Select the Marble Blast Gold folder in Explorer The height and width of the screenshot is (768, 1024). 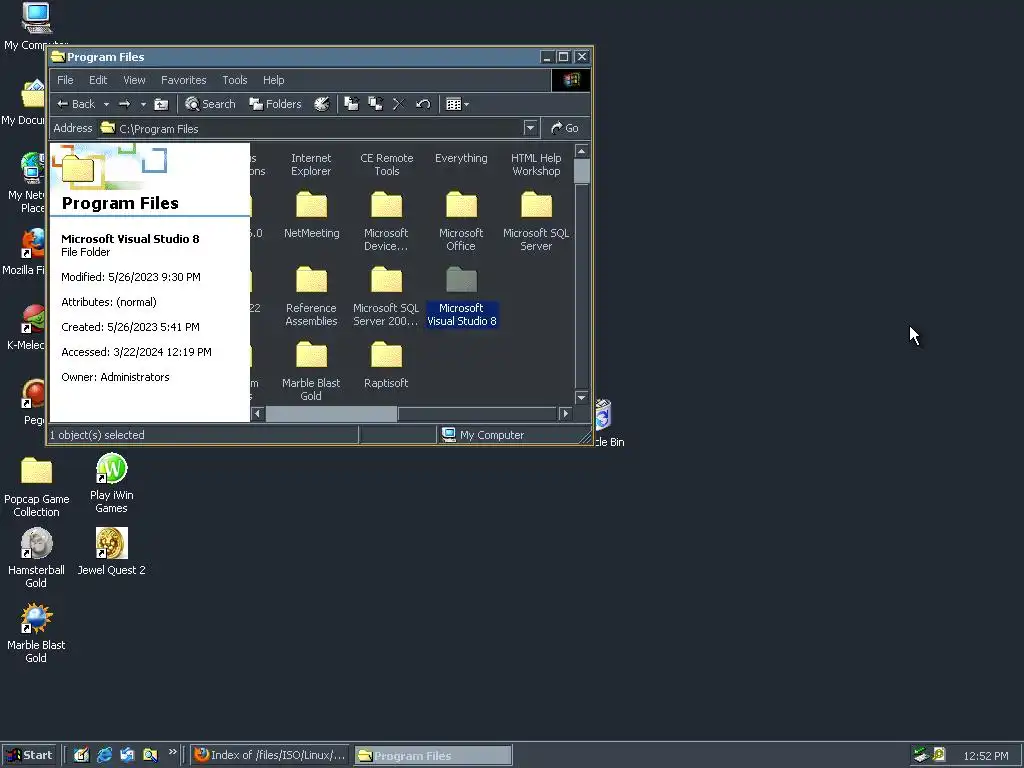pos(311,372)
